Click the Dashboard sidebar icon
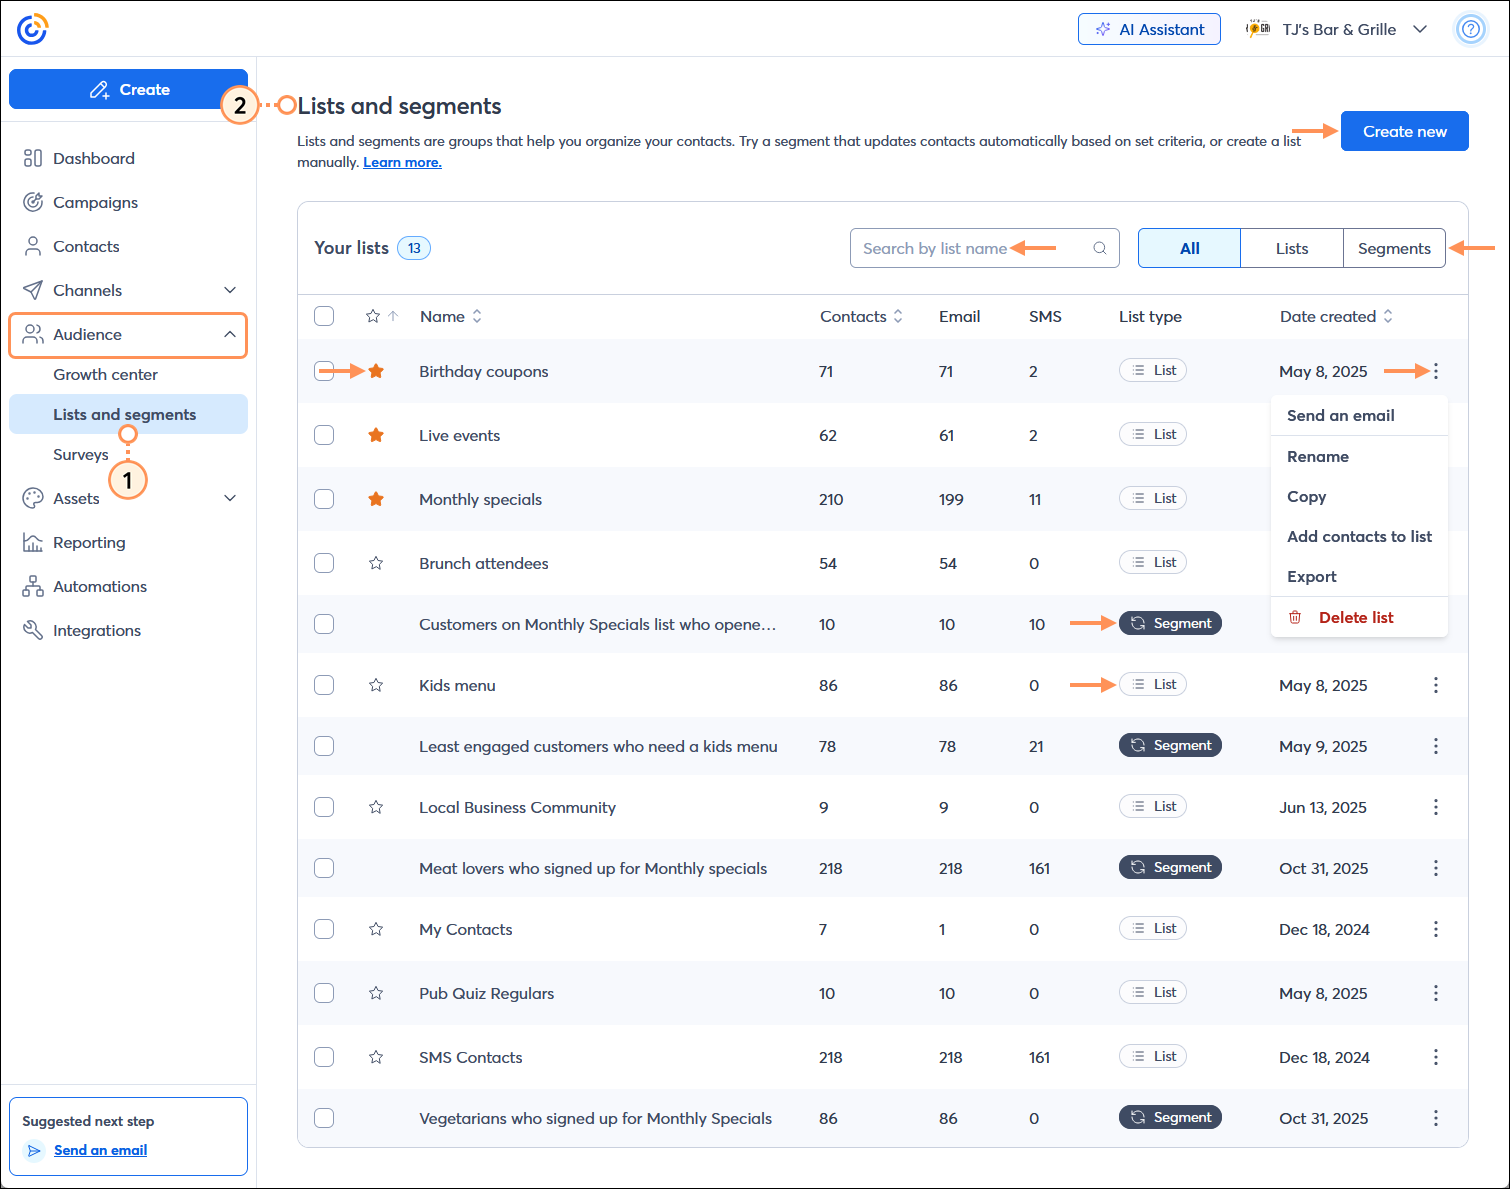Viewport: 1510px width, 1189px height. coord(33,158)
